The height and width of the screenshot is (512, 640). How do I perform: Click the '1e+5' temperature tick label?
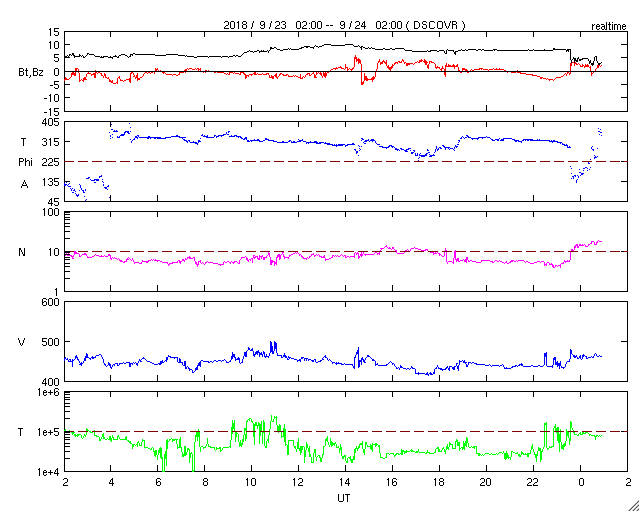click(x=49, y=432)
